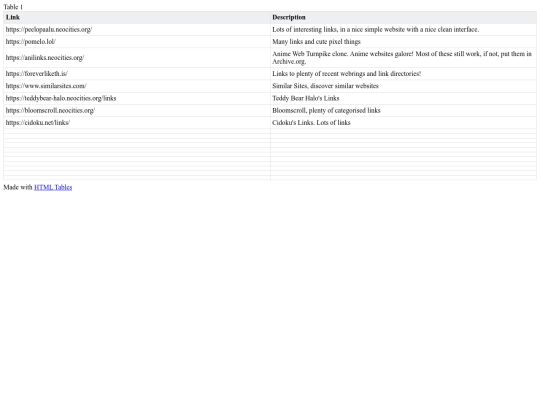Click the Link column header
The image size is (540, 405).
click(x=137, y=17)
